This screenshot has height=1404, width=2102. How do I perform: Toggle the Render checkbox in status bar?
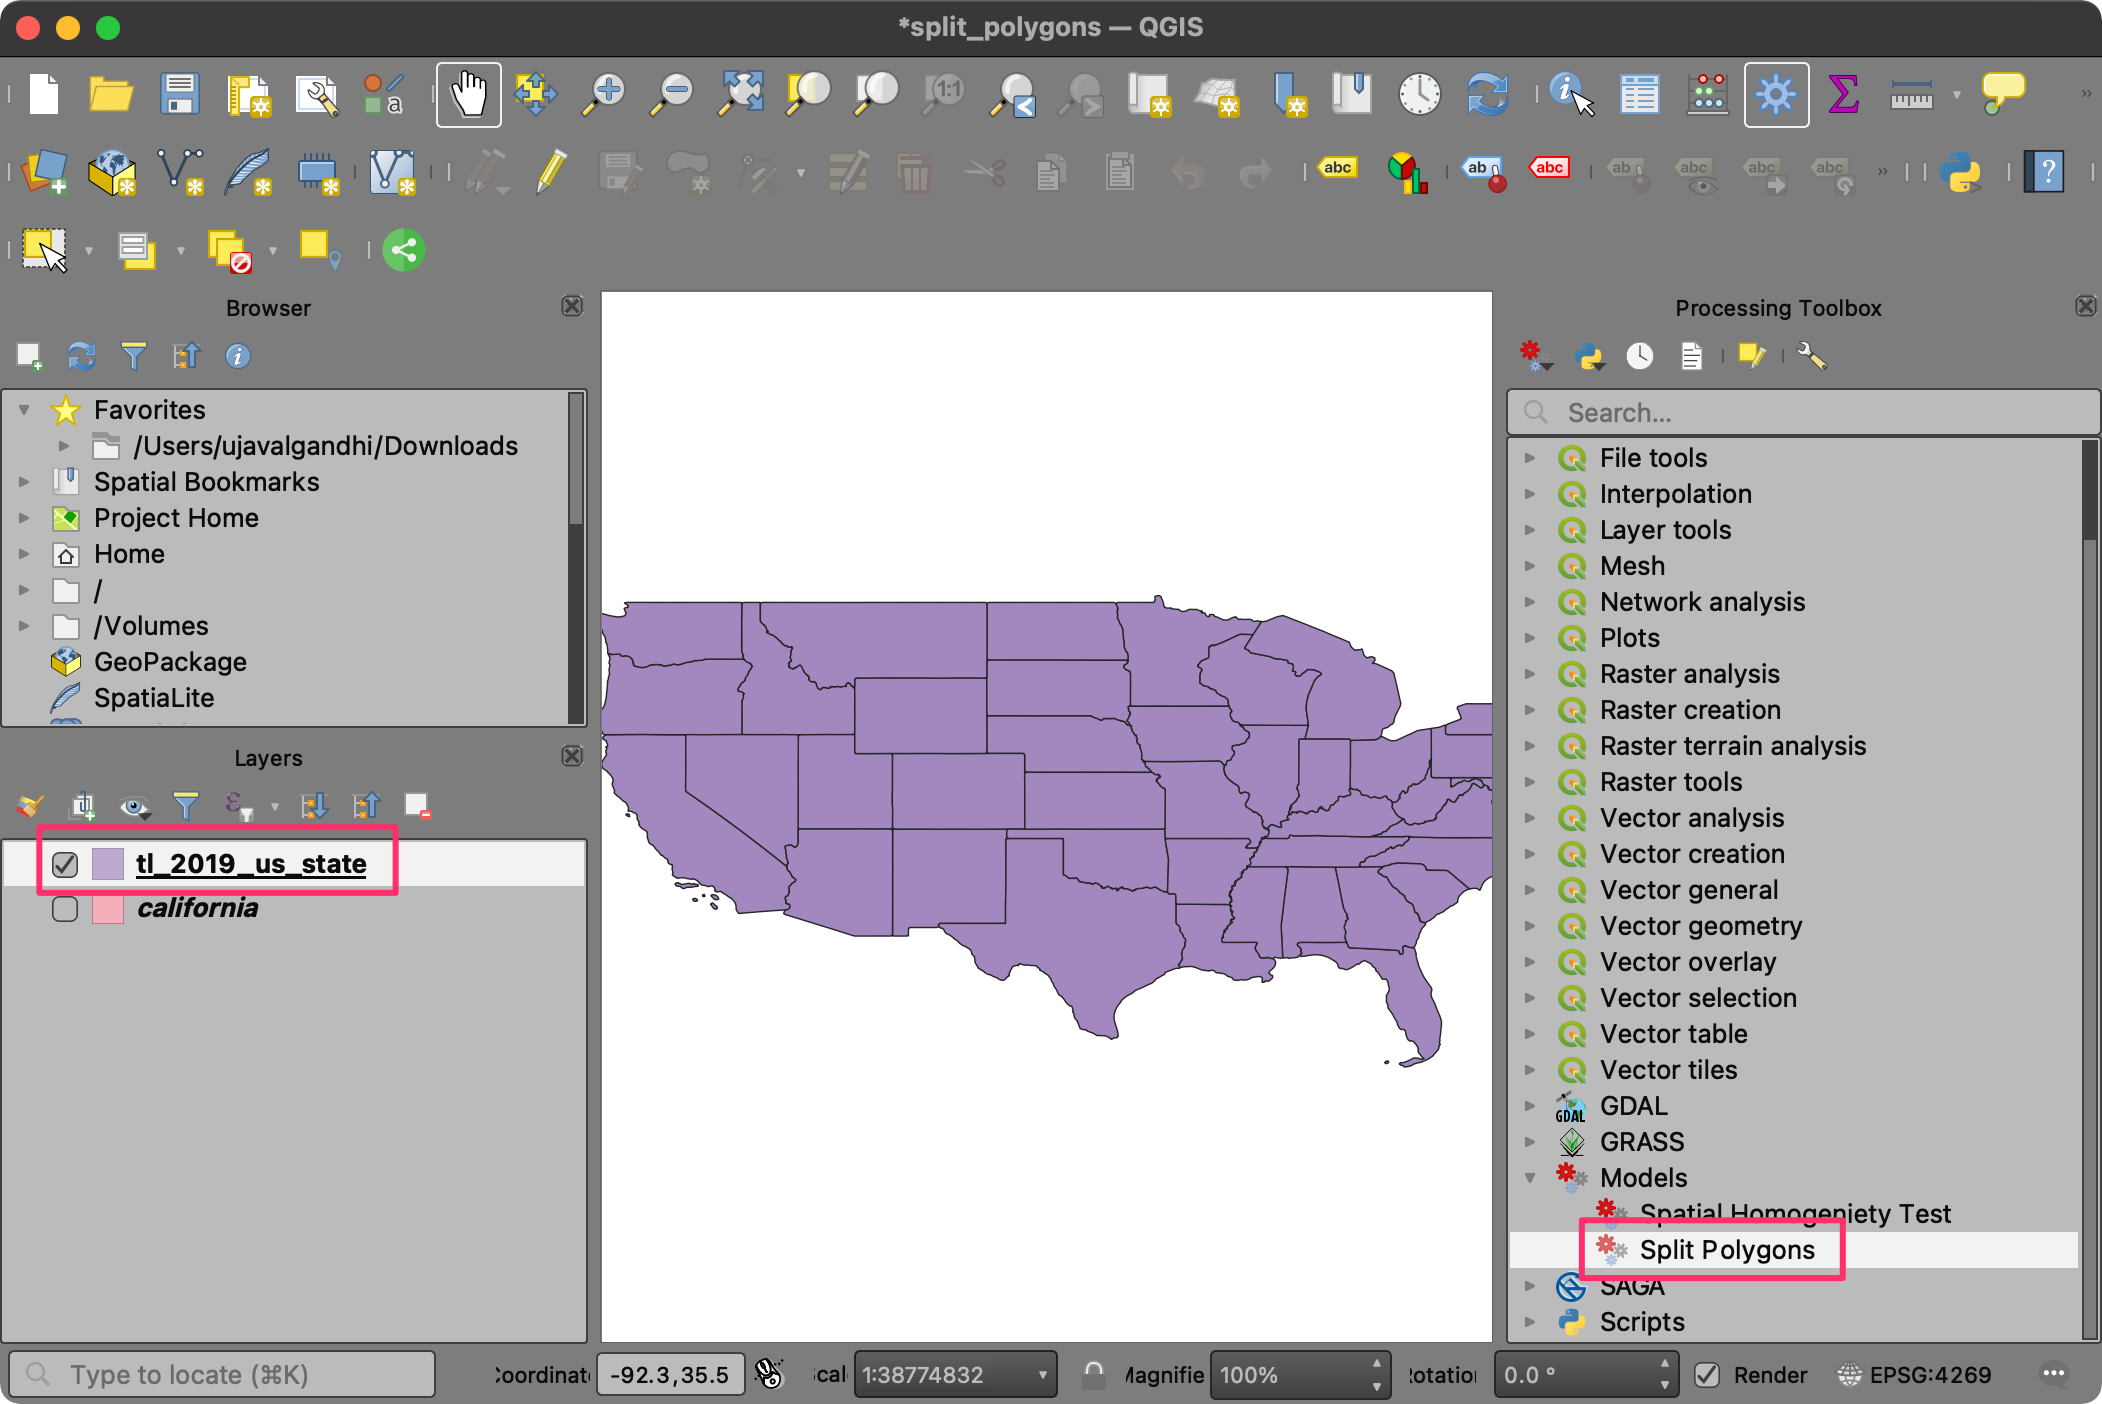(1708, 1375)
